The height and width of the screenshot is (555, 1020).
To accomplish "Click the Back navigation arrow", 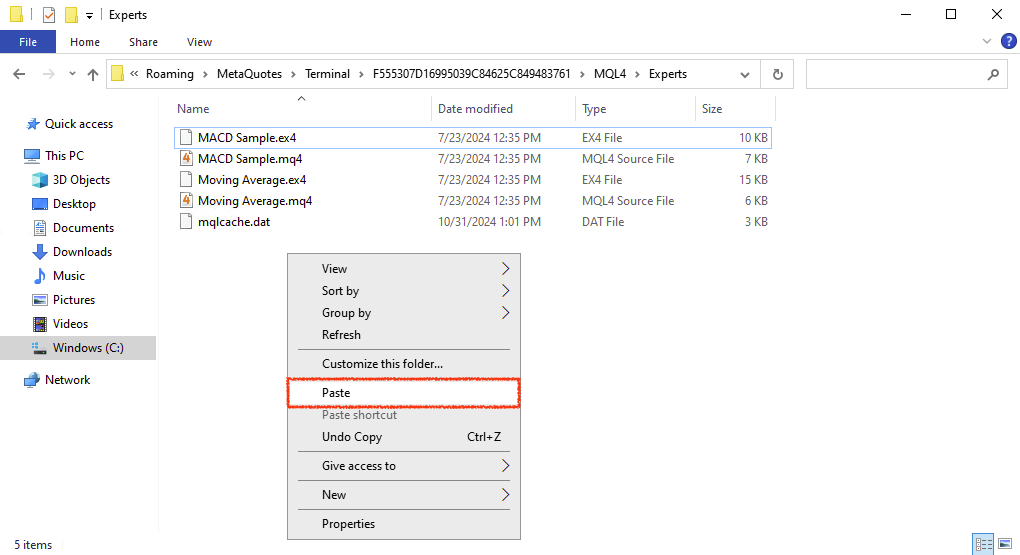I will pos(19,74).
